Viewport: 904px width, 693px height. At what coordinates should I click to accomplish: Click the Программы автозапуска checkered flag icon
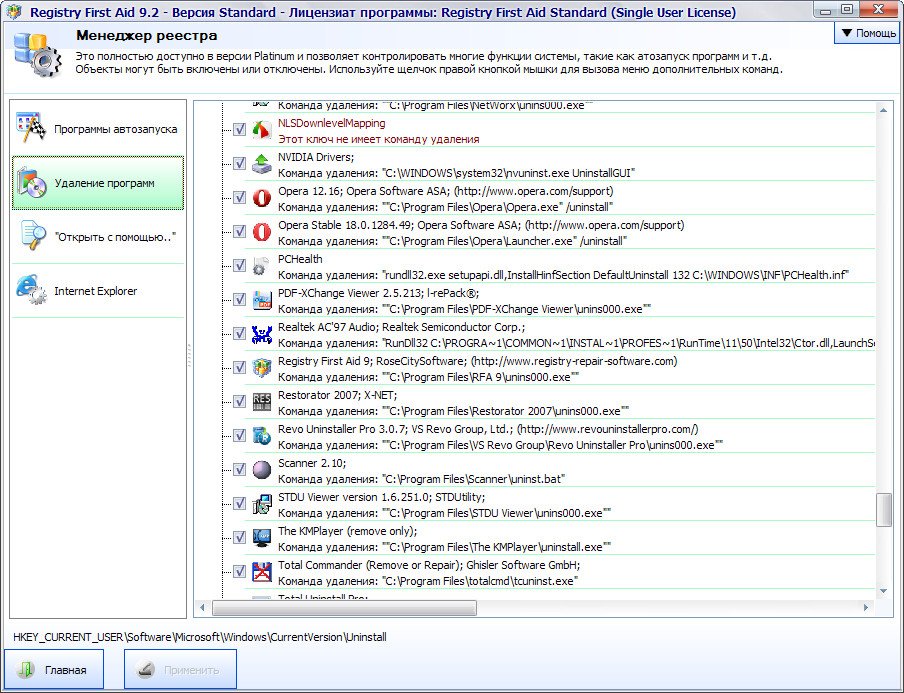31,127
